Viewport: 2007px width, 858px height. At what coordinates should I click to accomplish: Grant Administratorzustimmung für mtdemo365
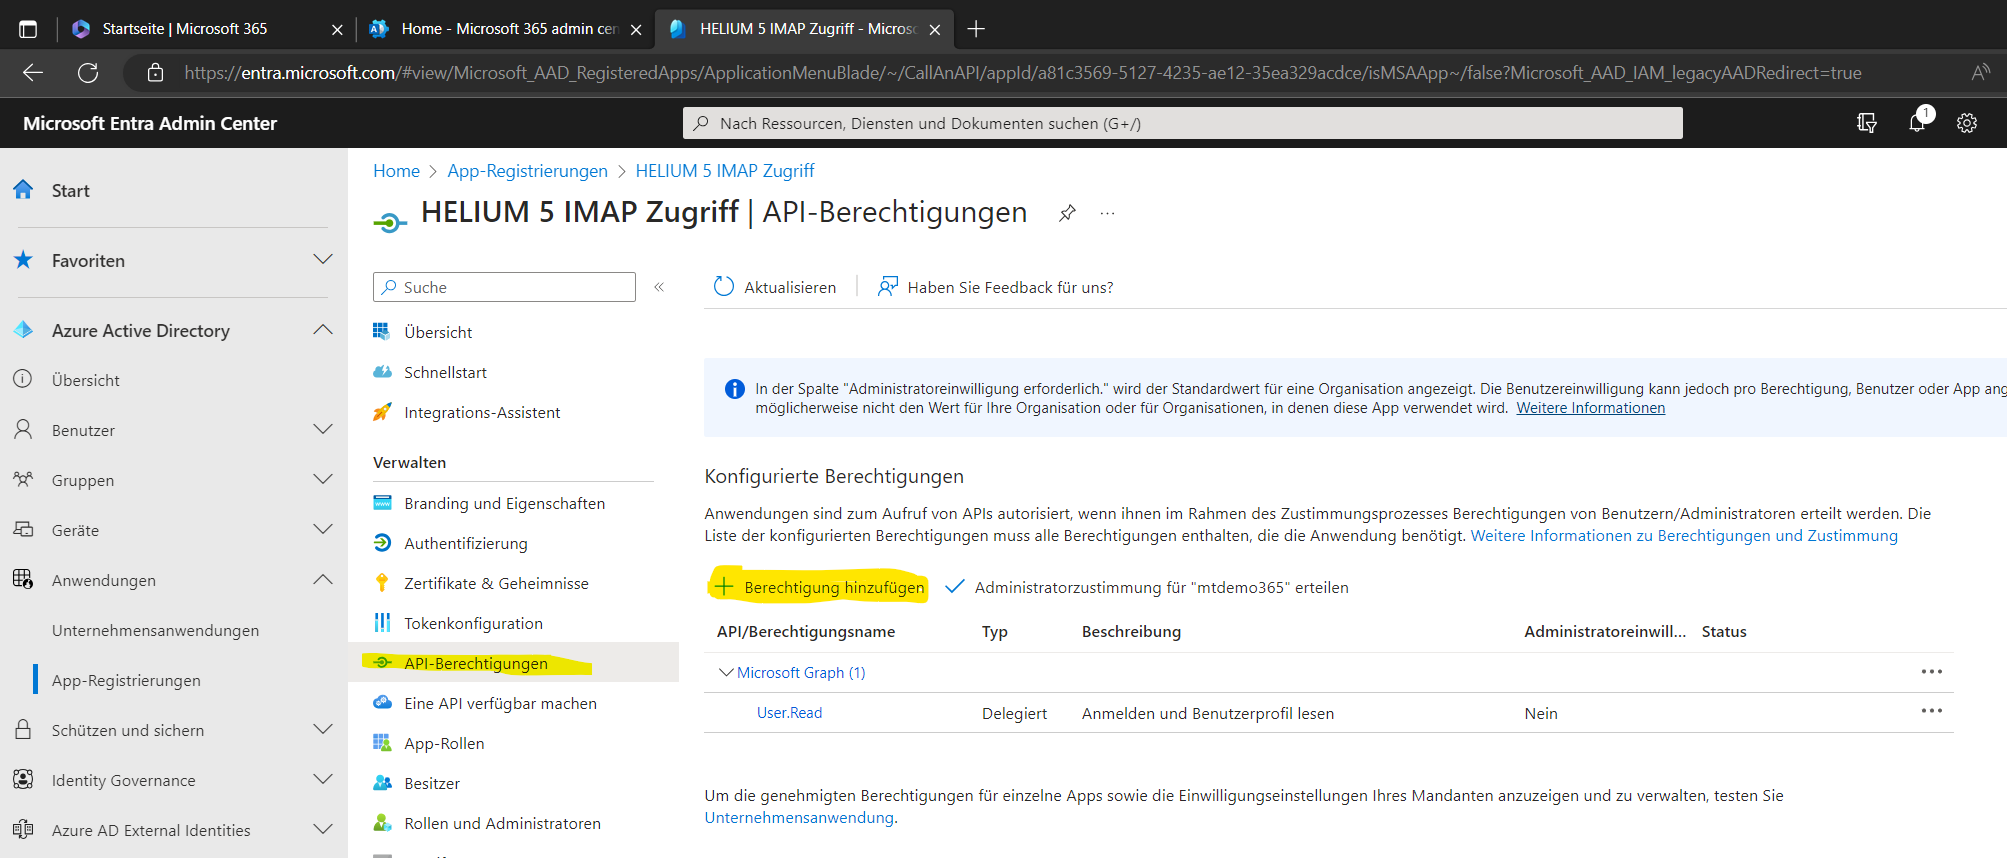(1146, 587)
